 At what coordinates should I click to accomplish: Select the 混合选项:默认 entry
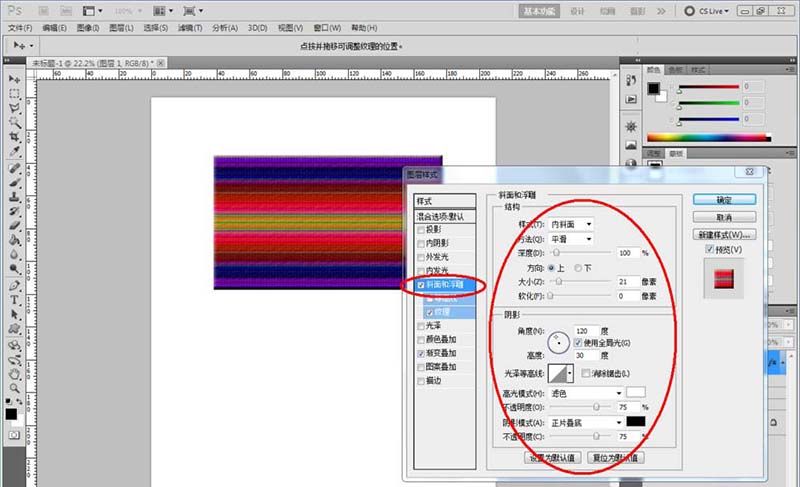point(445,217)
